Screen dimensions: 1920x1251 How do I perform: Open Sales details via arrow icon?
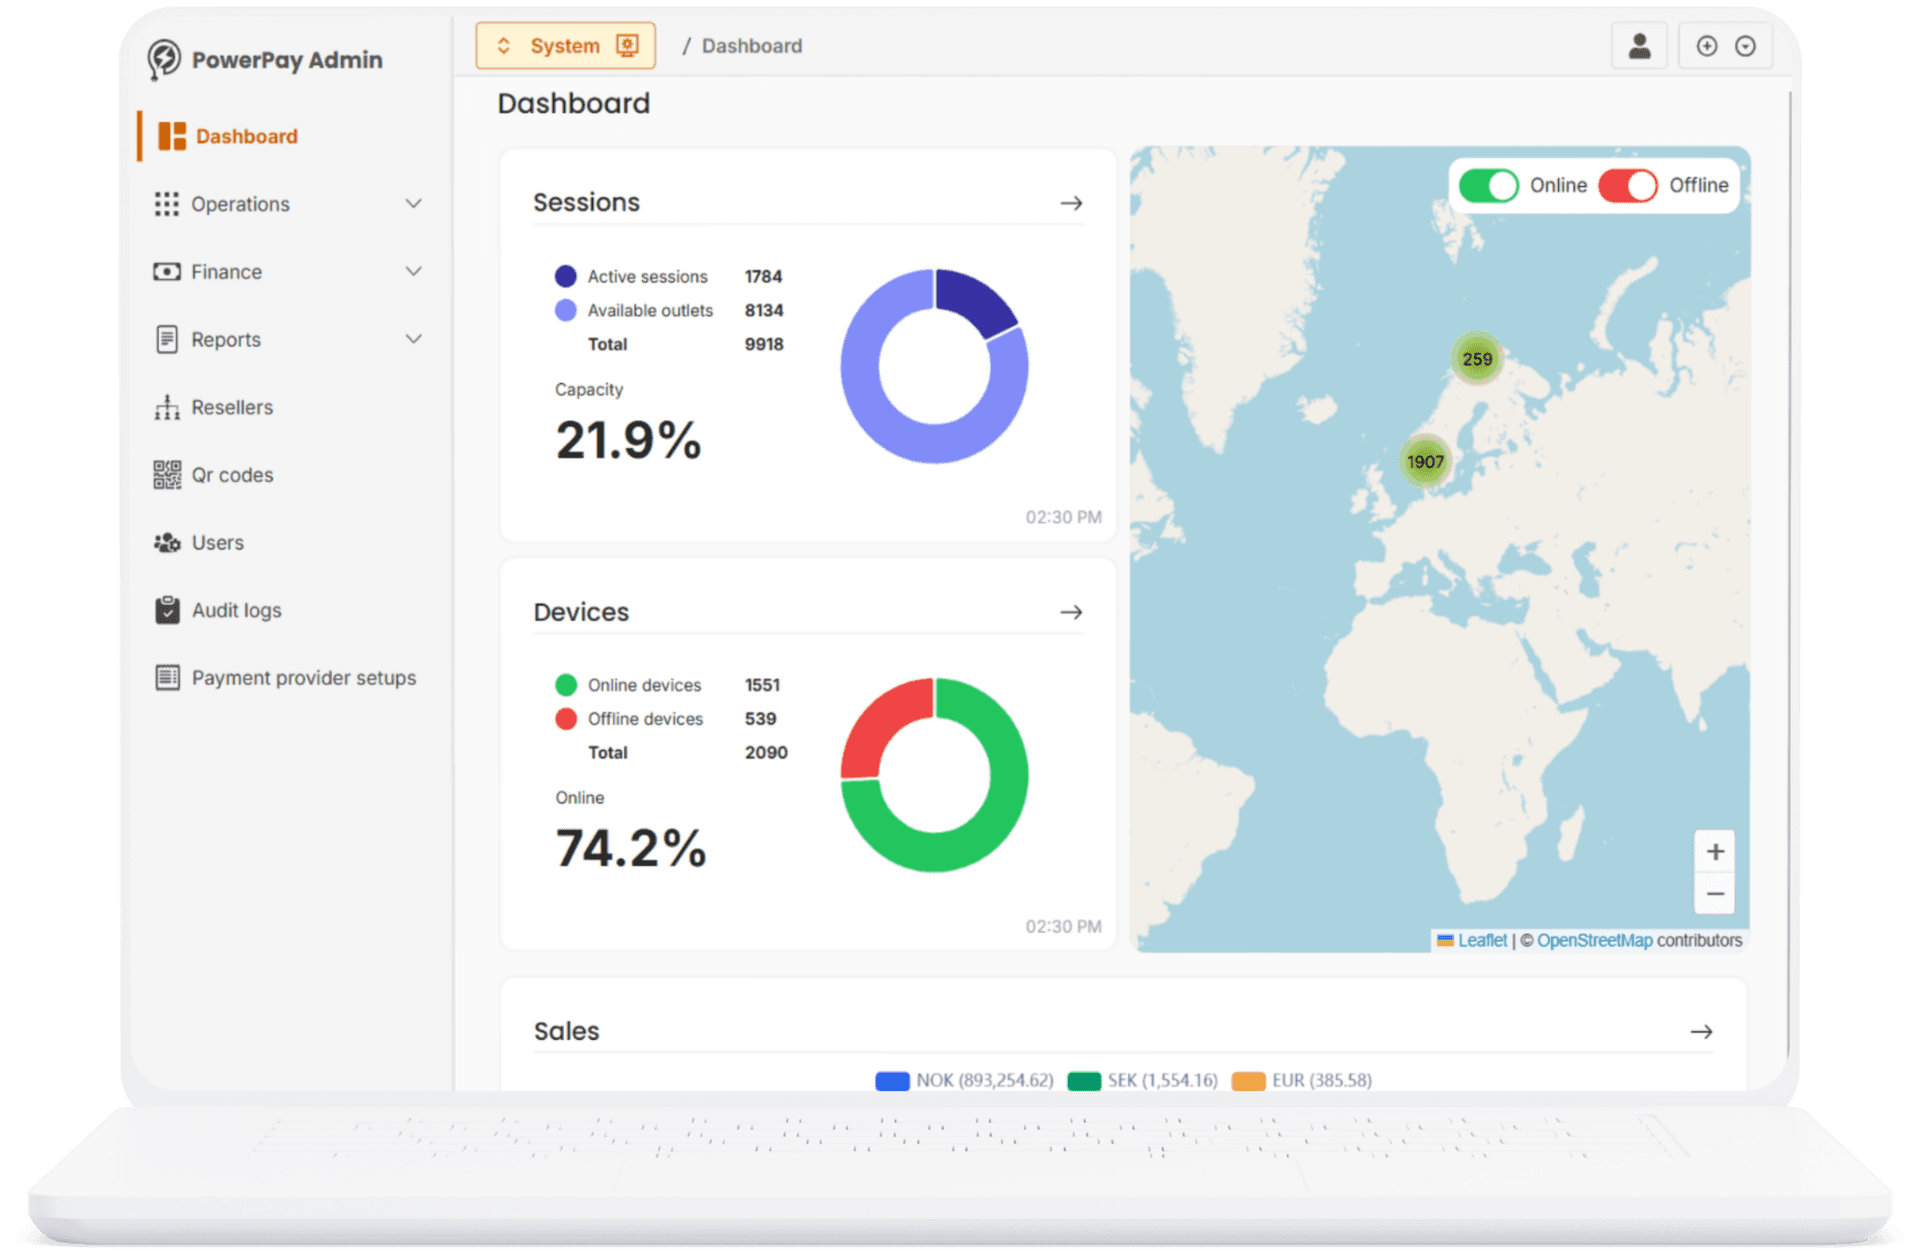tap(1701, 1031)
